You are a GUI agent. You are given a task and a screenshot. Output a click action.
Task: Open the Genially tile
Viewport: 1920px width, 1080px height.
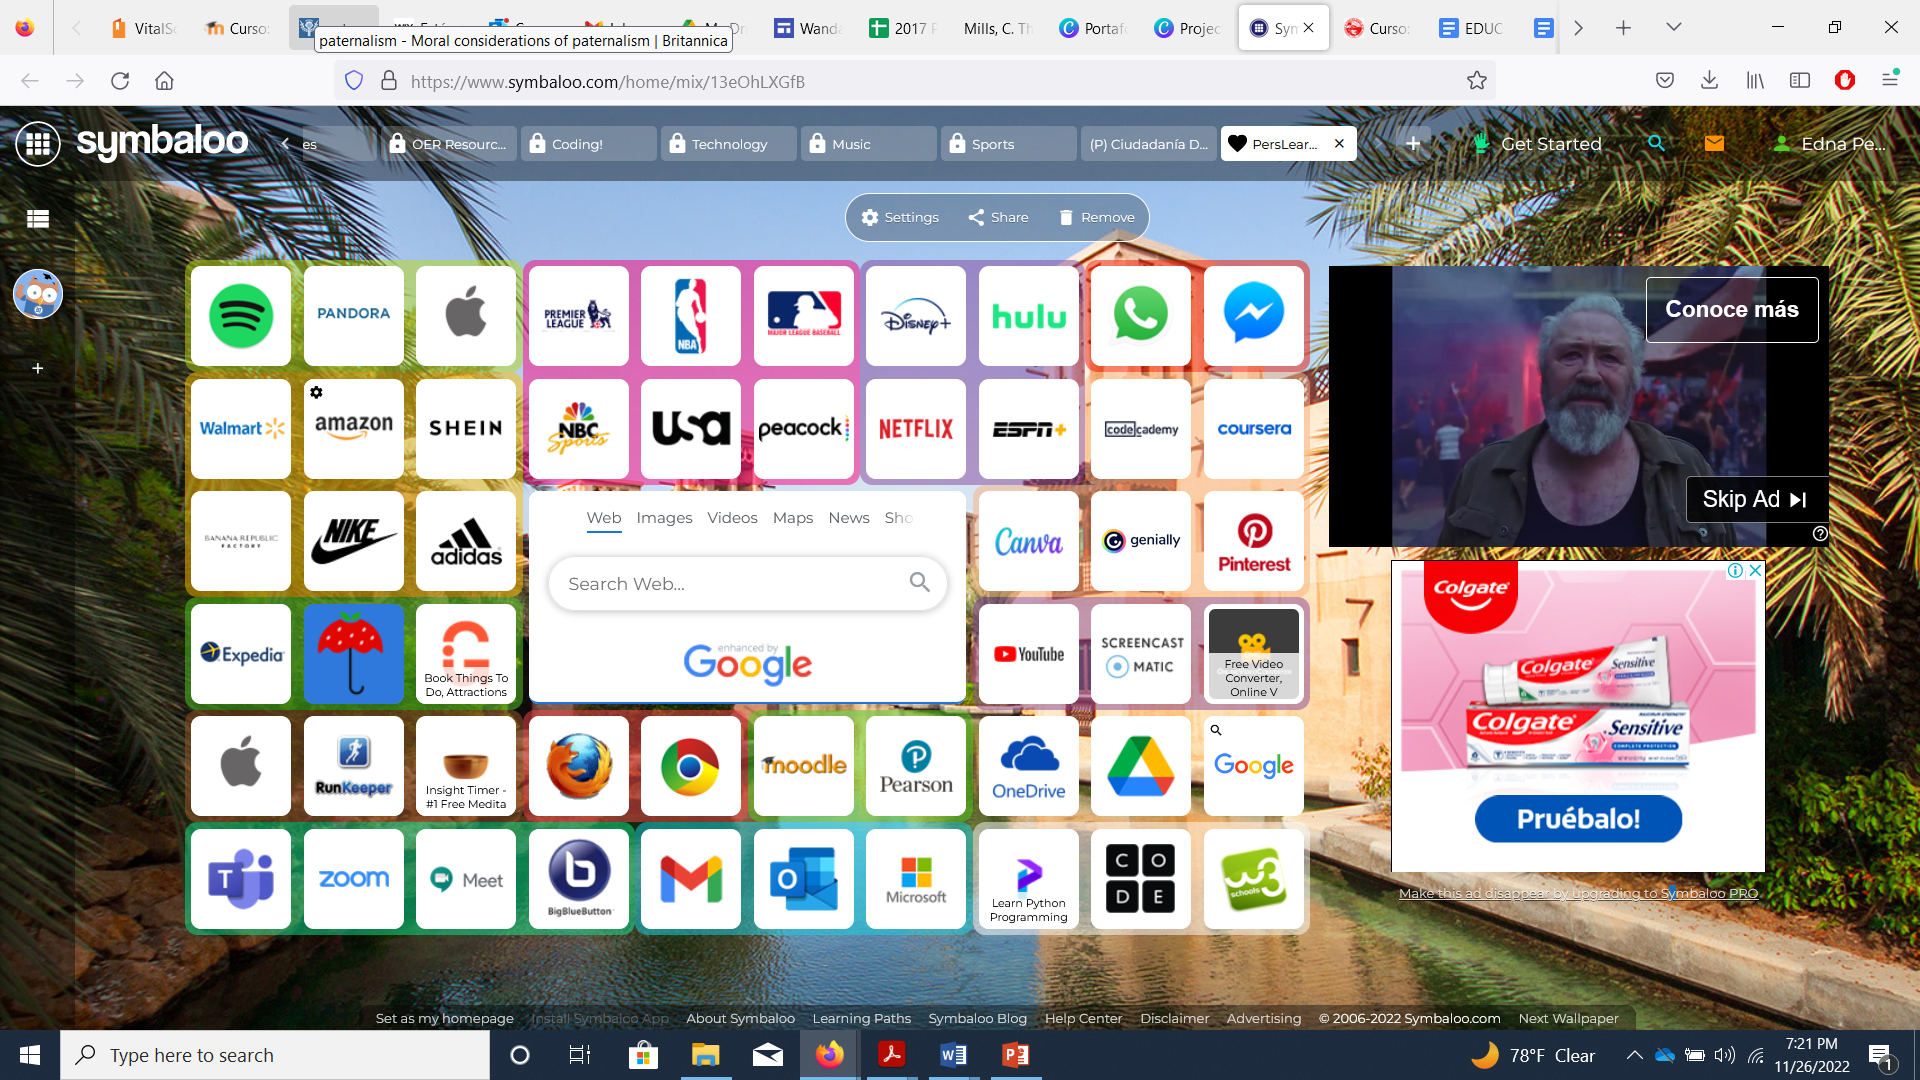1141,541
